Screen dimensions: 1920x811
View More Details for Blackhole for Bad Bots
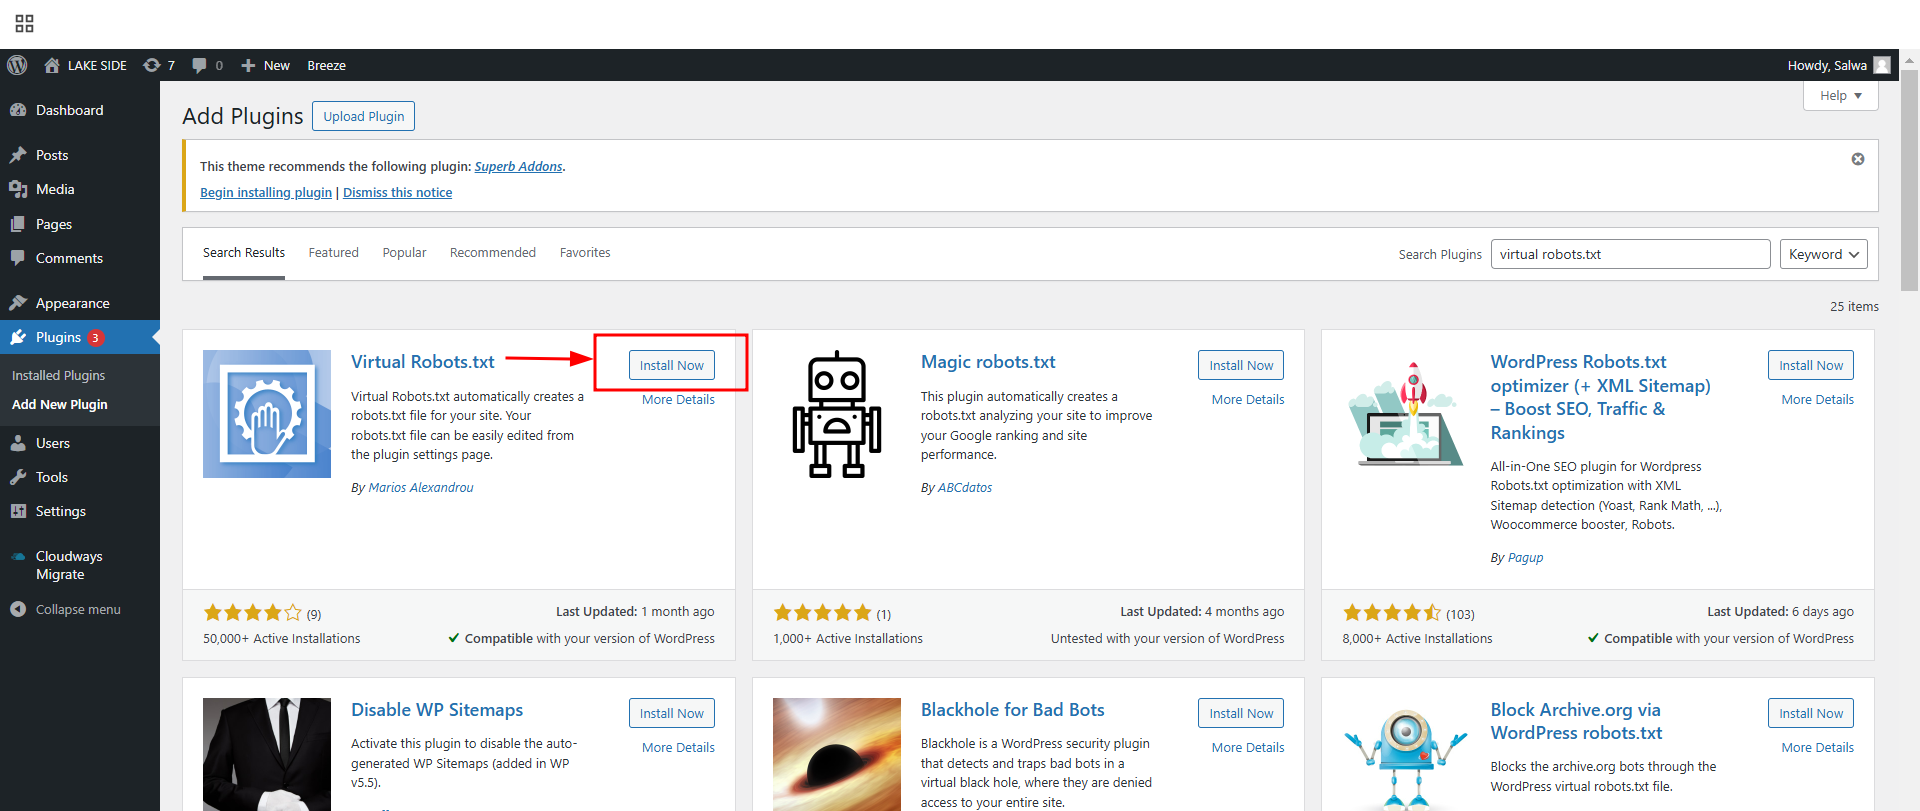tap(1248, 748)
